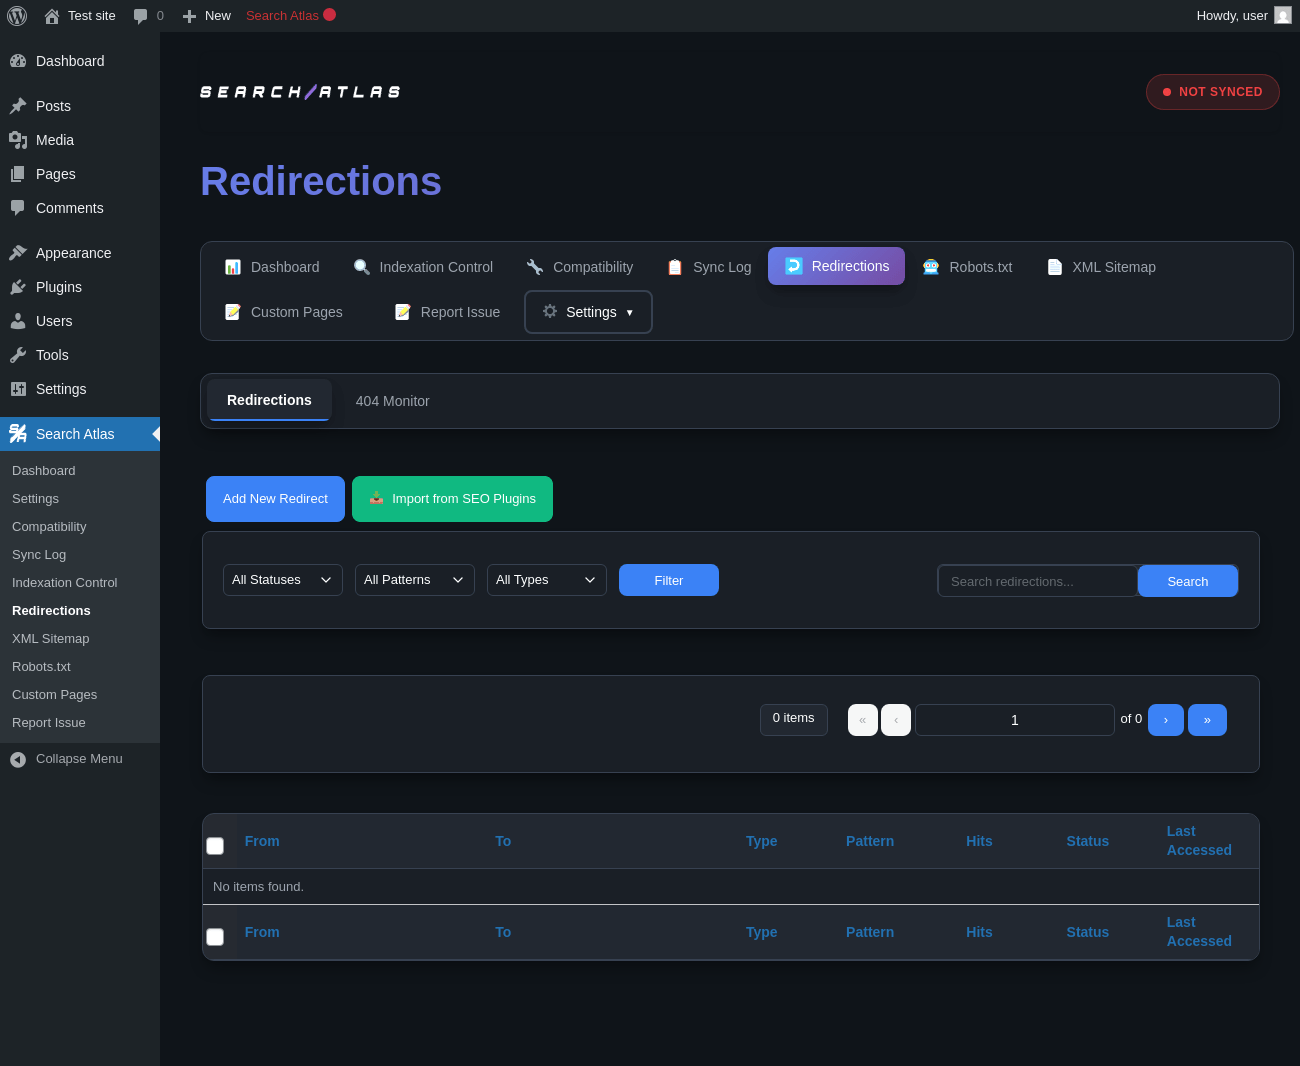Toggle select-all checkbox in table header
The image size is (1300, 1066).
(215, 846)
